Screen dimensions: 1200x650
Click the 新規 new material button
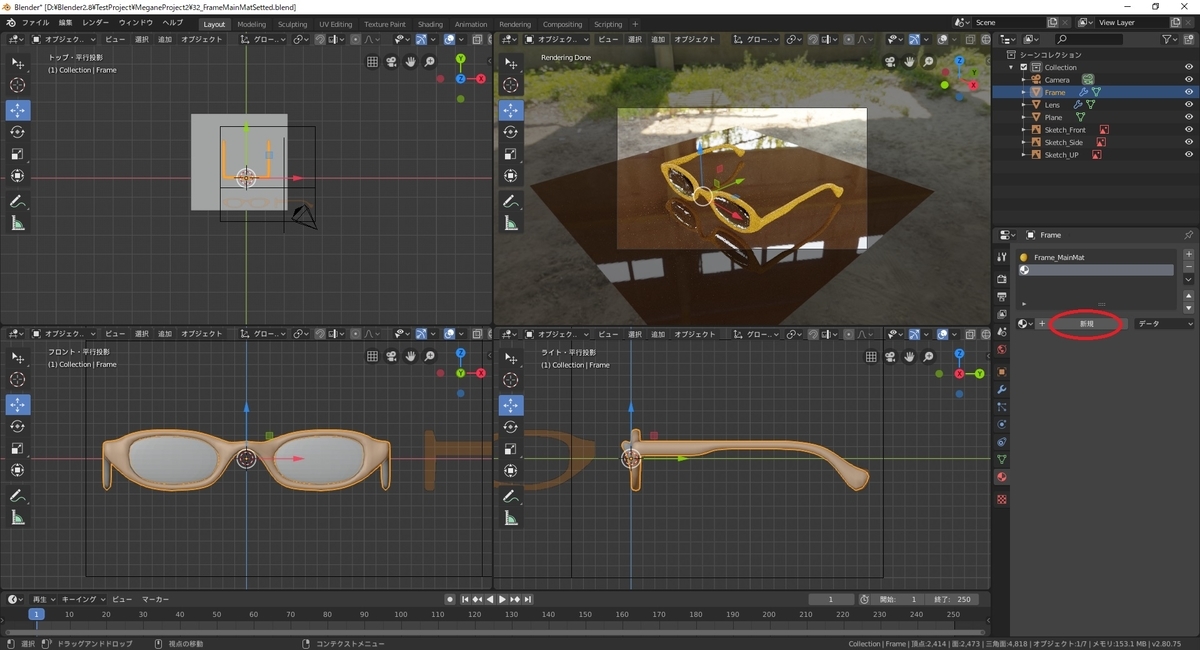[1086, 324]
